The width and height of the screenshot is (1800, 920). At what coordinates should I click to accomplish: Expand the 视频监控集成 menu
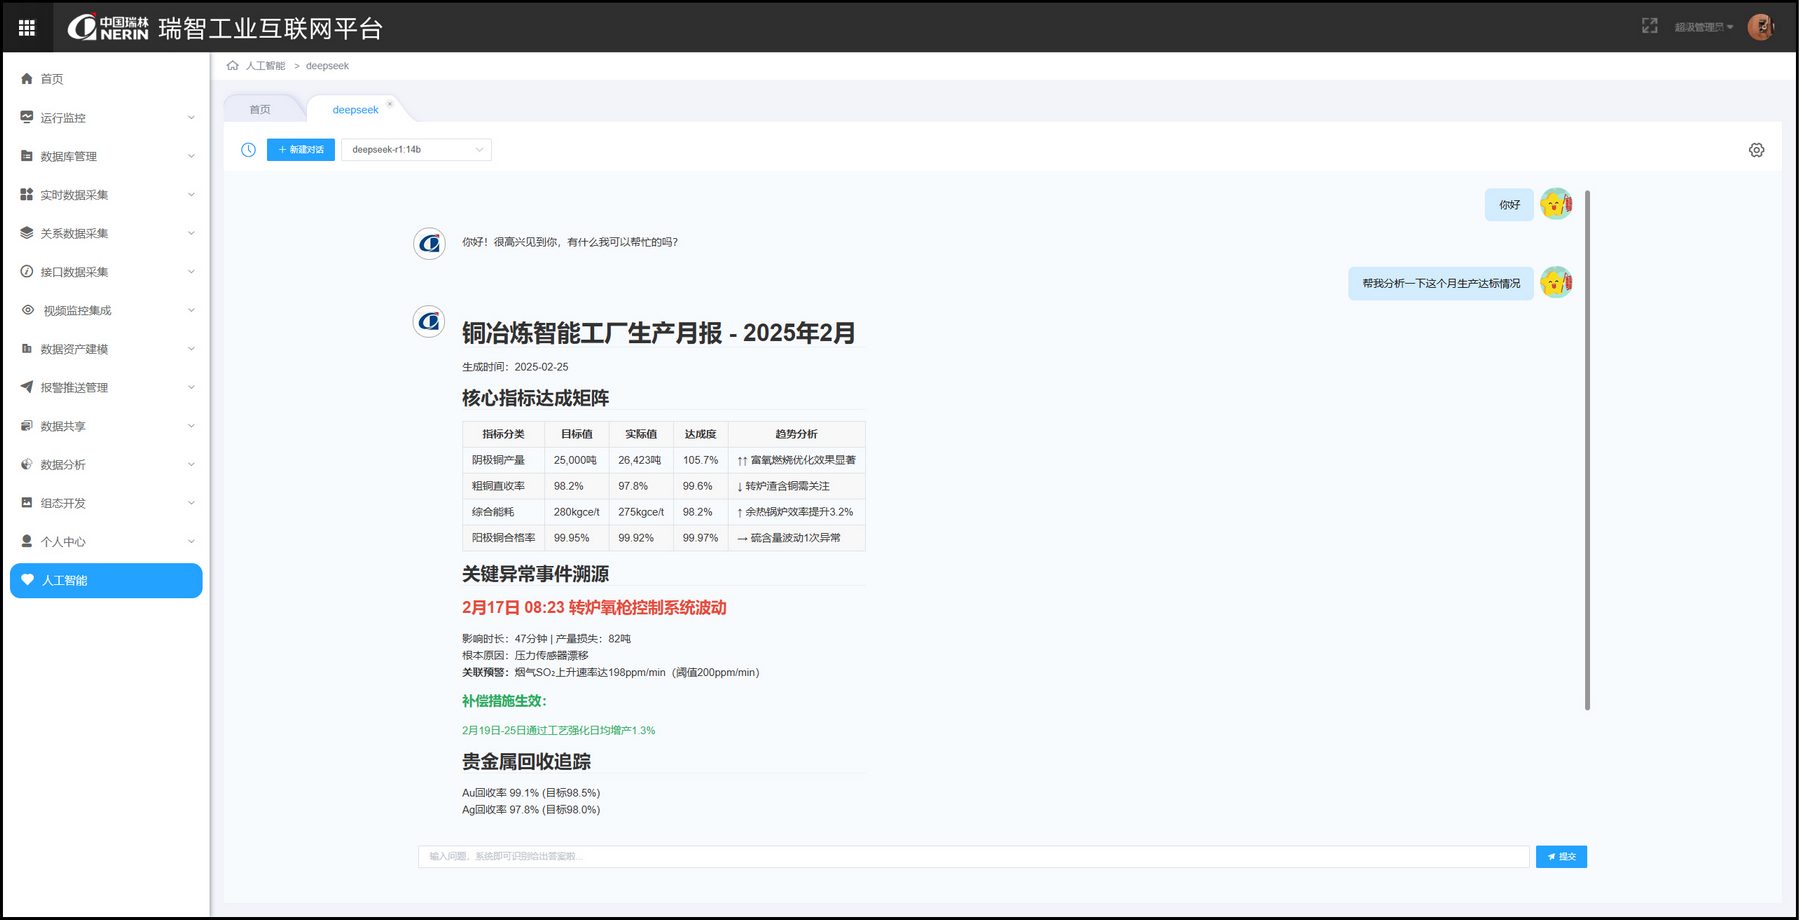point(106,311)
